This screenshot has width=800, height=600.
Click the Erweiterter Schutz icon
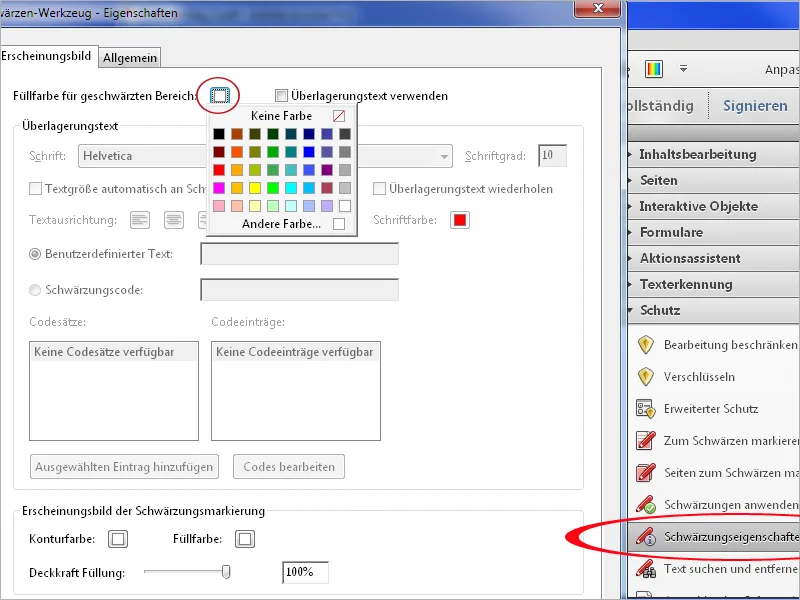645,409
